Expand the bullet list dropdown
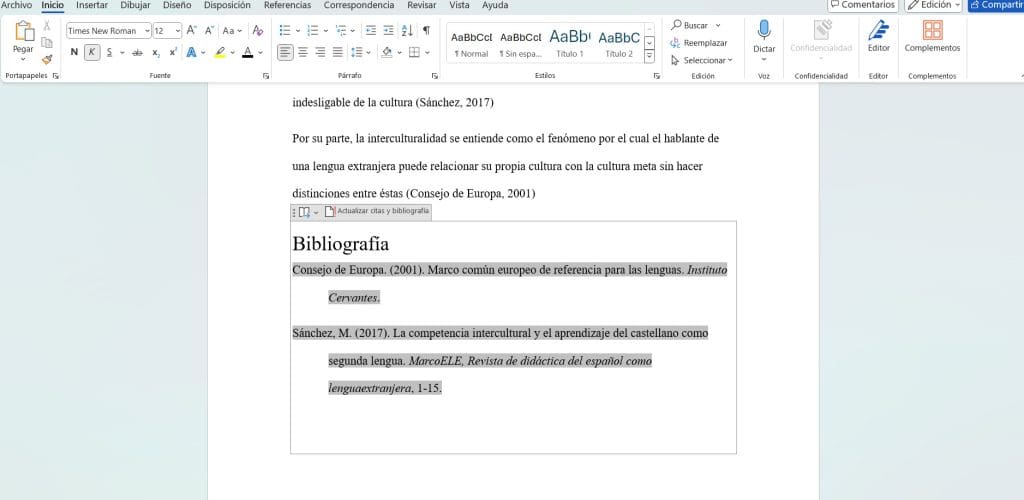The image size is (1024, 500). tap(298, 31)
